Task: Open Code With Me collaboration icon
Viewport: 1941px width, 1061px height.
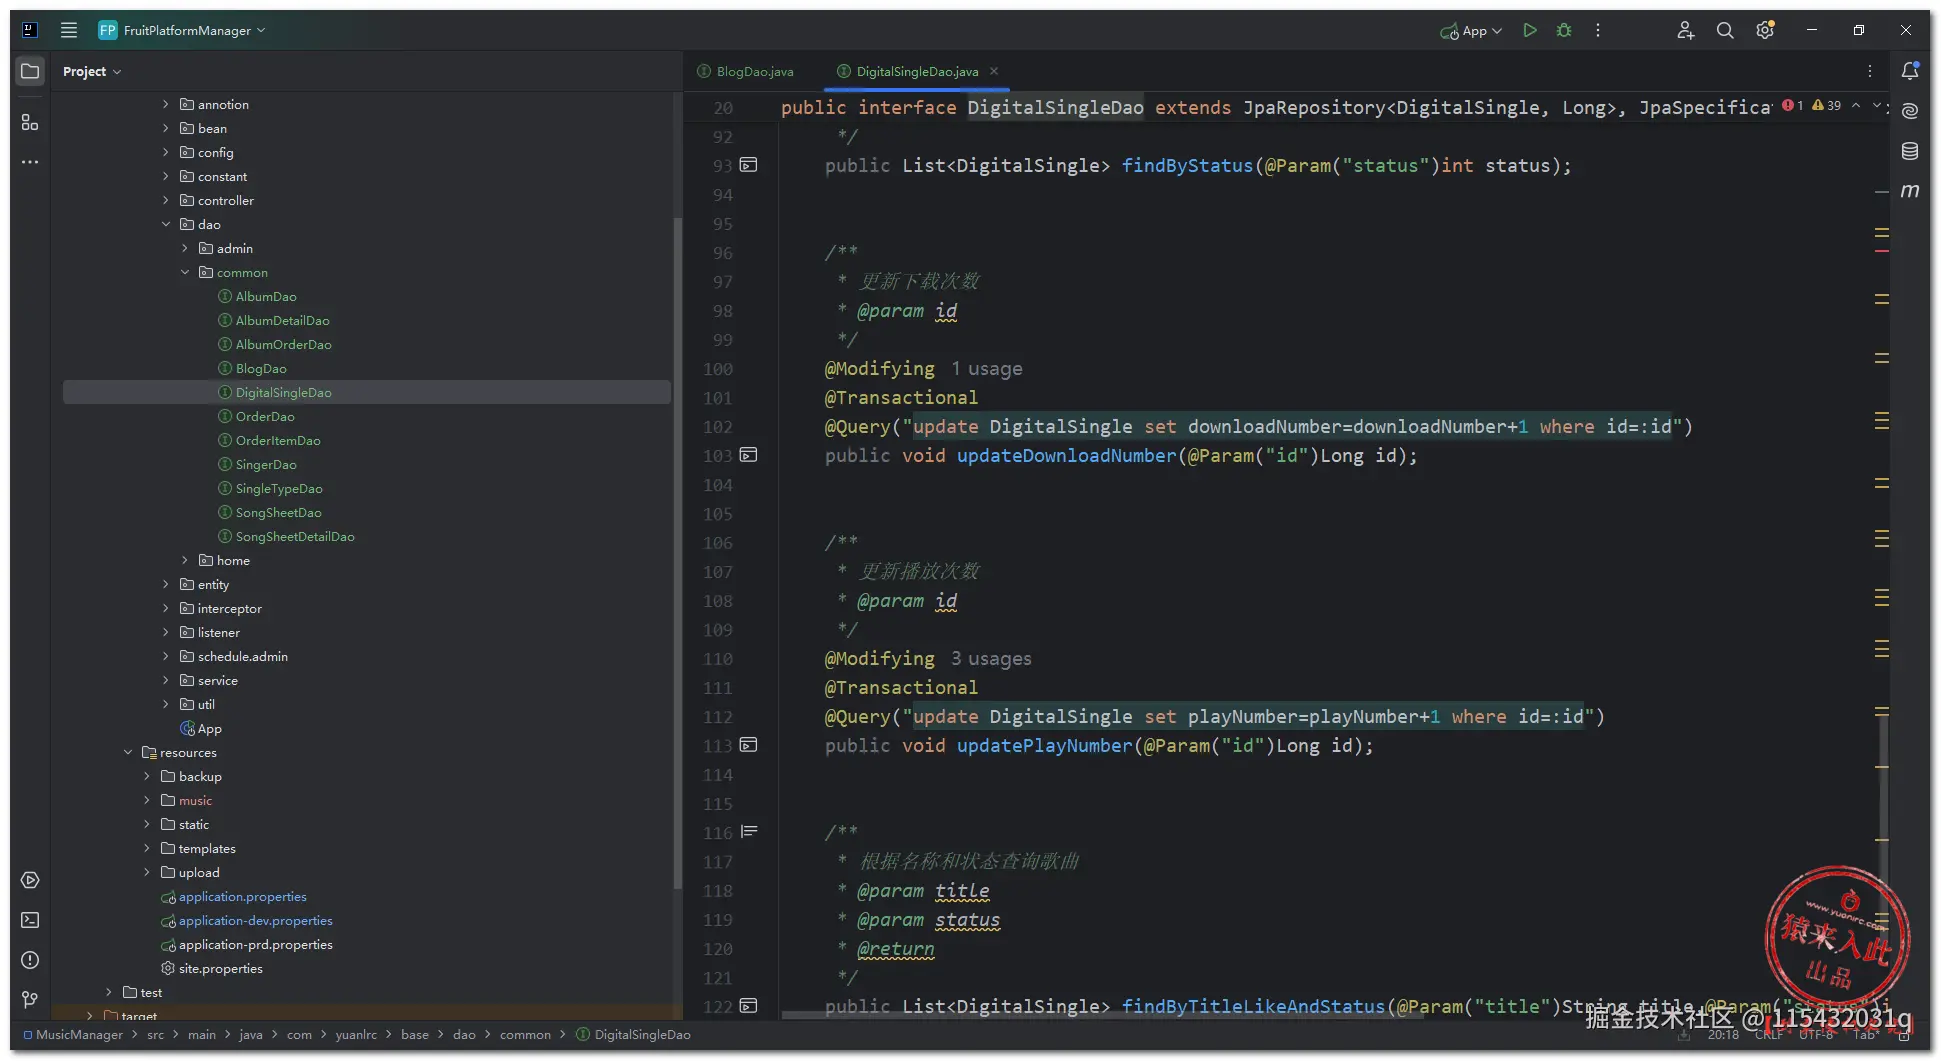Action: (1685, 30)
